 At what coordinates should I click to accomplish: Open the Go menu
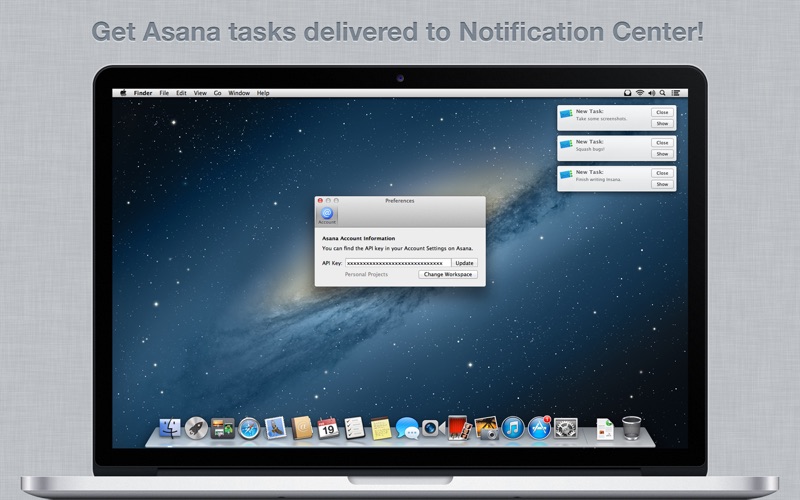pyautogui.click(x=217, y=93)
